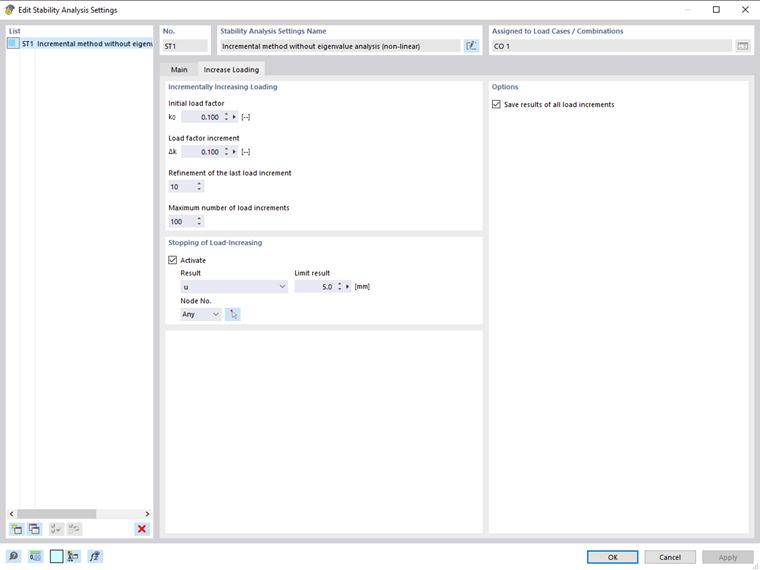Click the maximum load increments 100 field
The height and width of the screenshot is (570, 760).
coord(182,222)
